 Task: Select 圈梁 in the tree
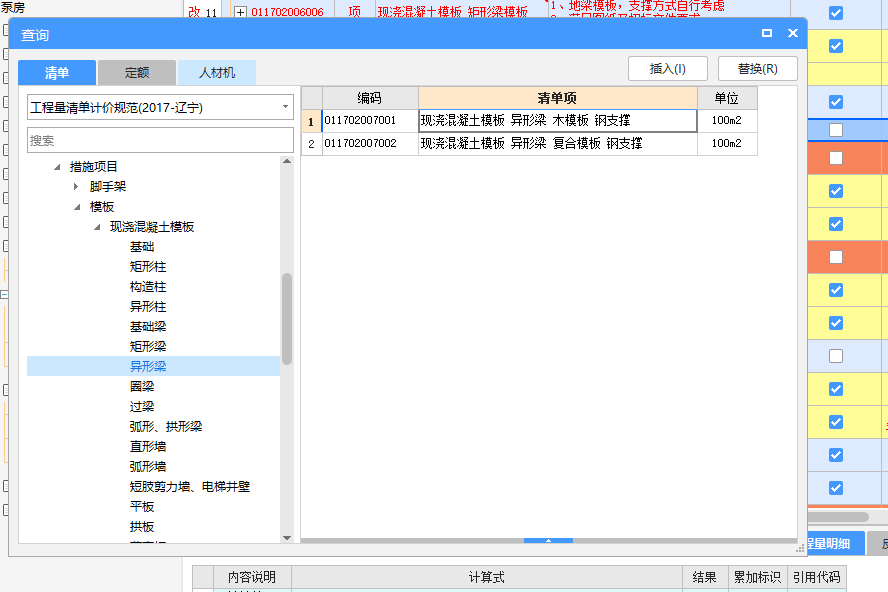point(142,386)
